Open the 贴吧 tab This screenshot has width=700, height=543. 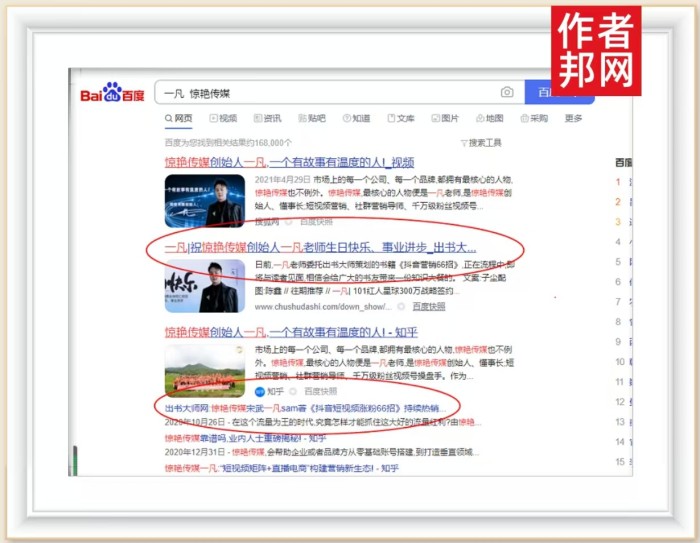click(311, 118)
